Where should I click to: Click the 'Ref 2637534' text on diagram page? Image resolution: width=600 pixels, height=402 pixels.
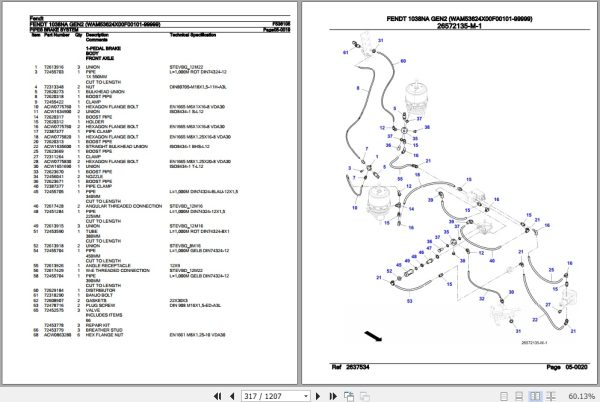(350, 367)
